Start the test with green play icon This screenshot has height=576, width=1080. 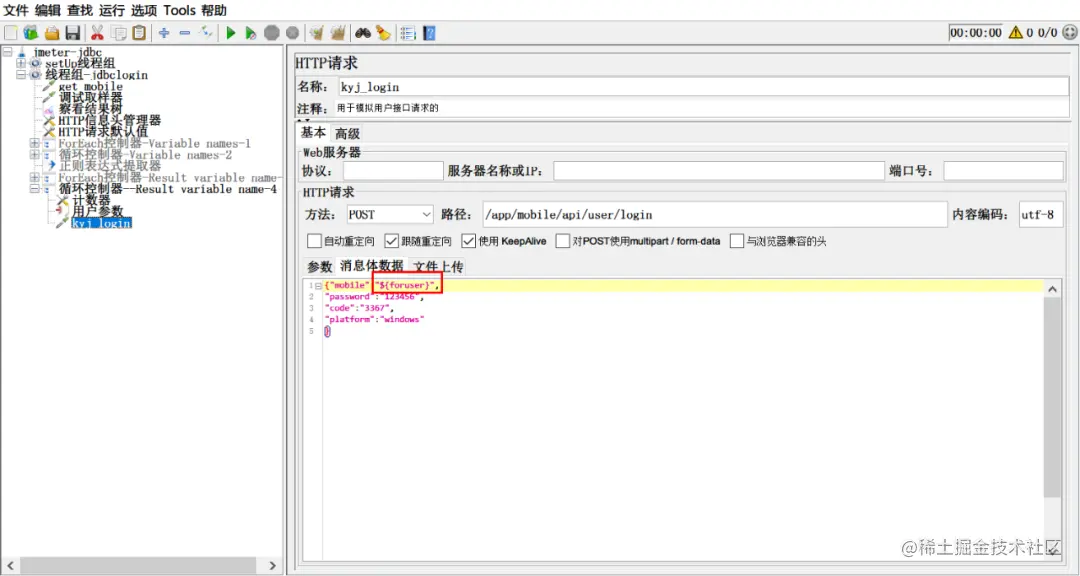[231, 32]
